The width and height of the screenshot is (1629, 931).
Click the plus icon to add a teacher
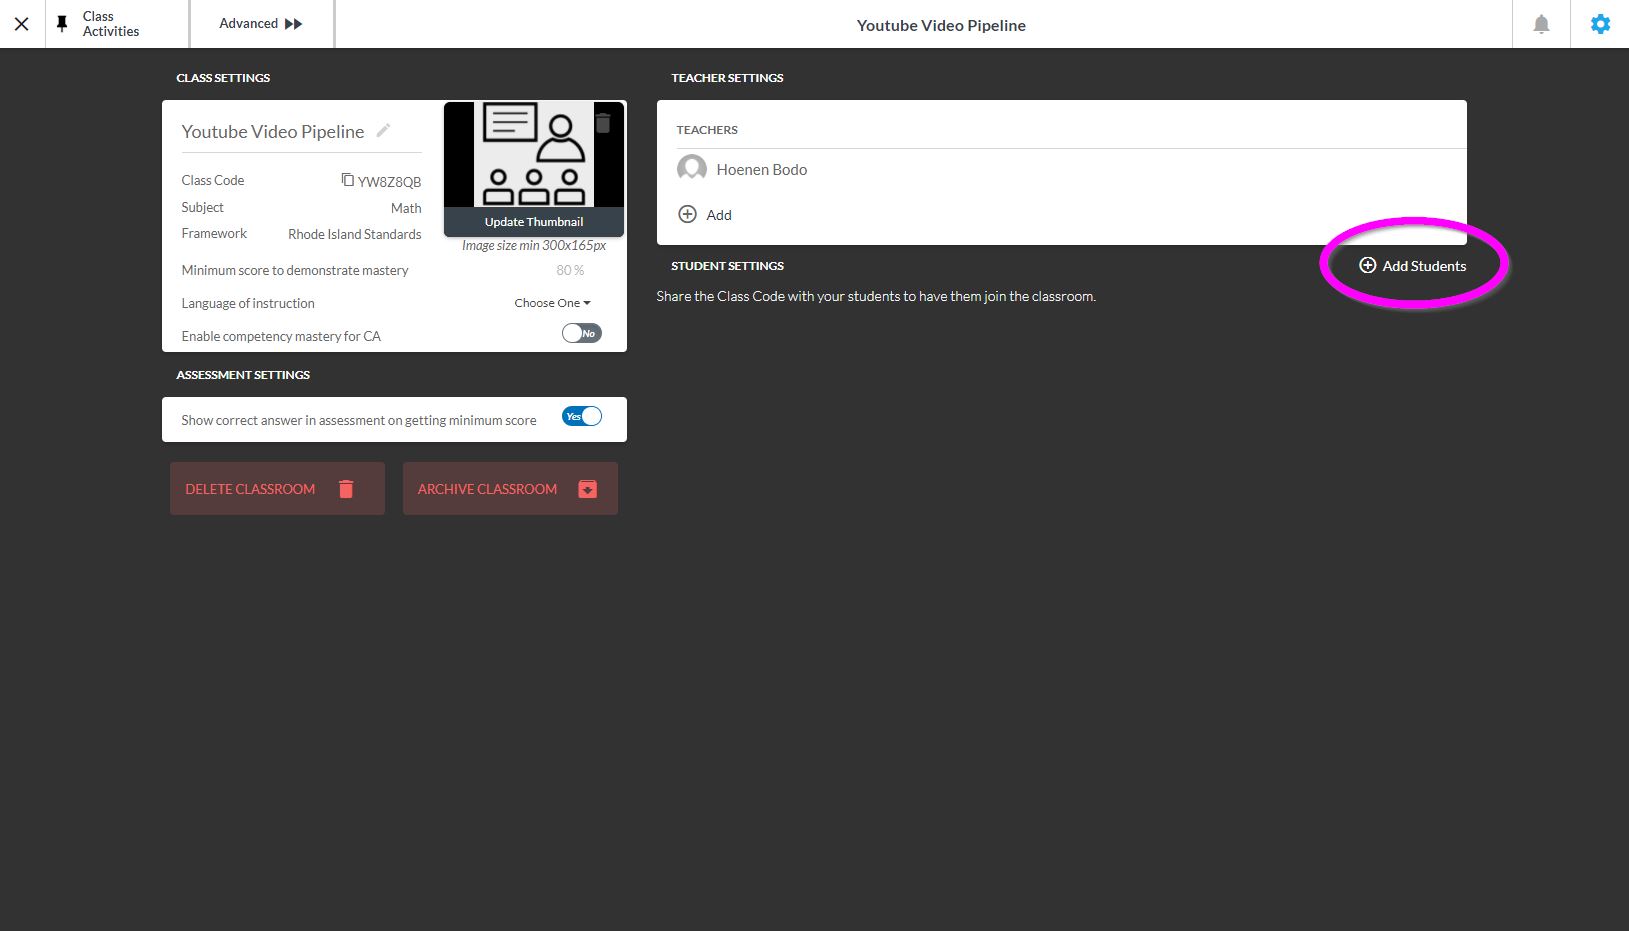pos(688,214)
